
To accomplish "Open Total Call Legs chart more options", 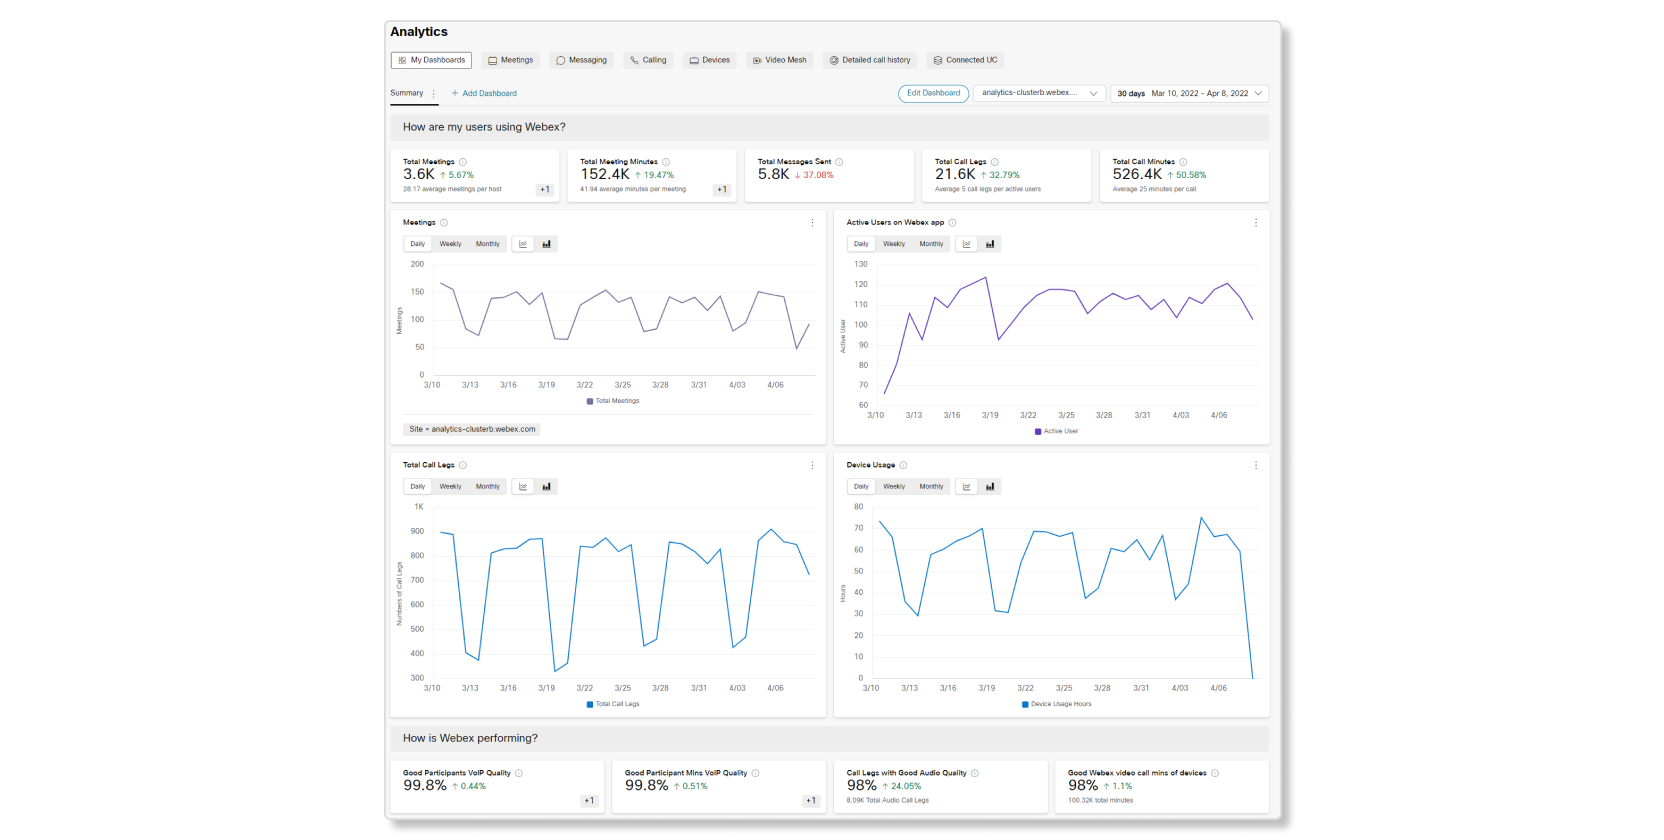I will [x=812, y=465].
